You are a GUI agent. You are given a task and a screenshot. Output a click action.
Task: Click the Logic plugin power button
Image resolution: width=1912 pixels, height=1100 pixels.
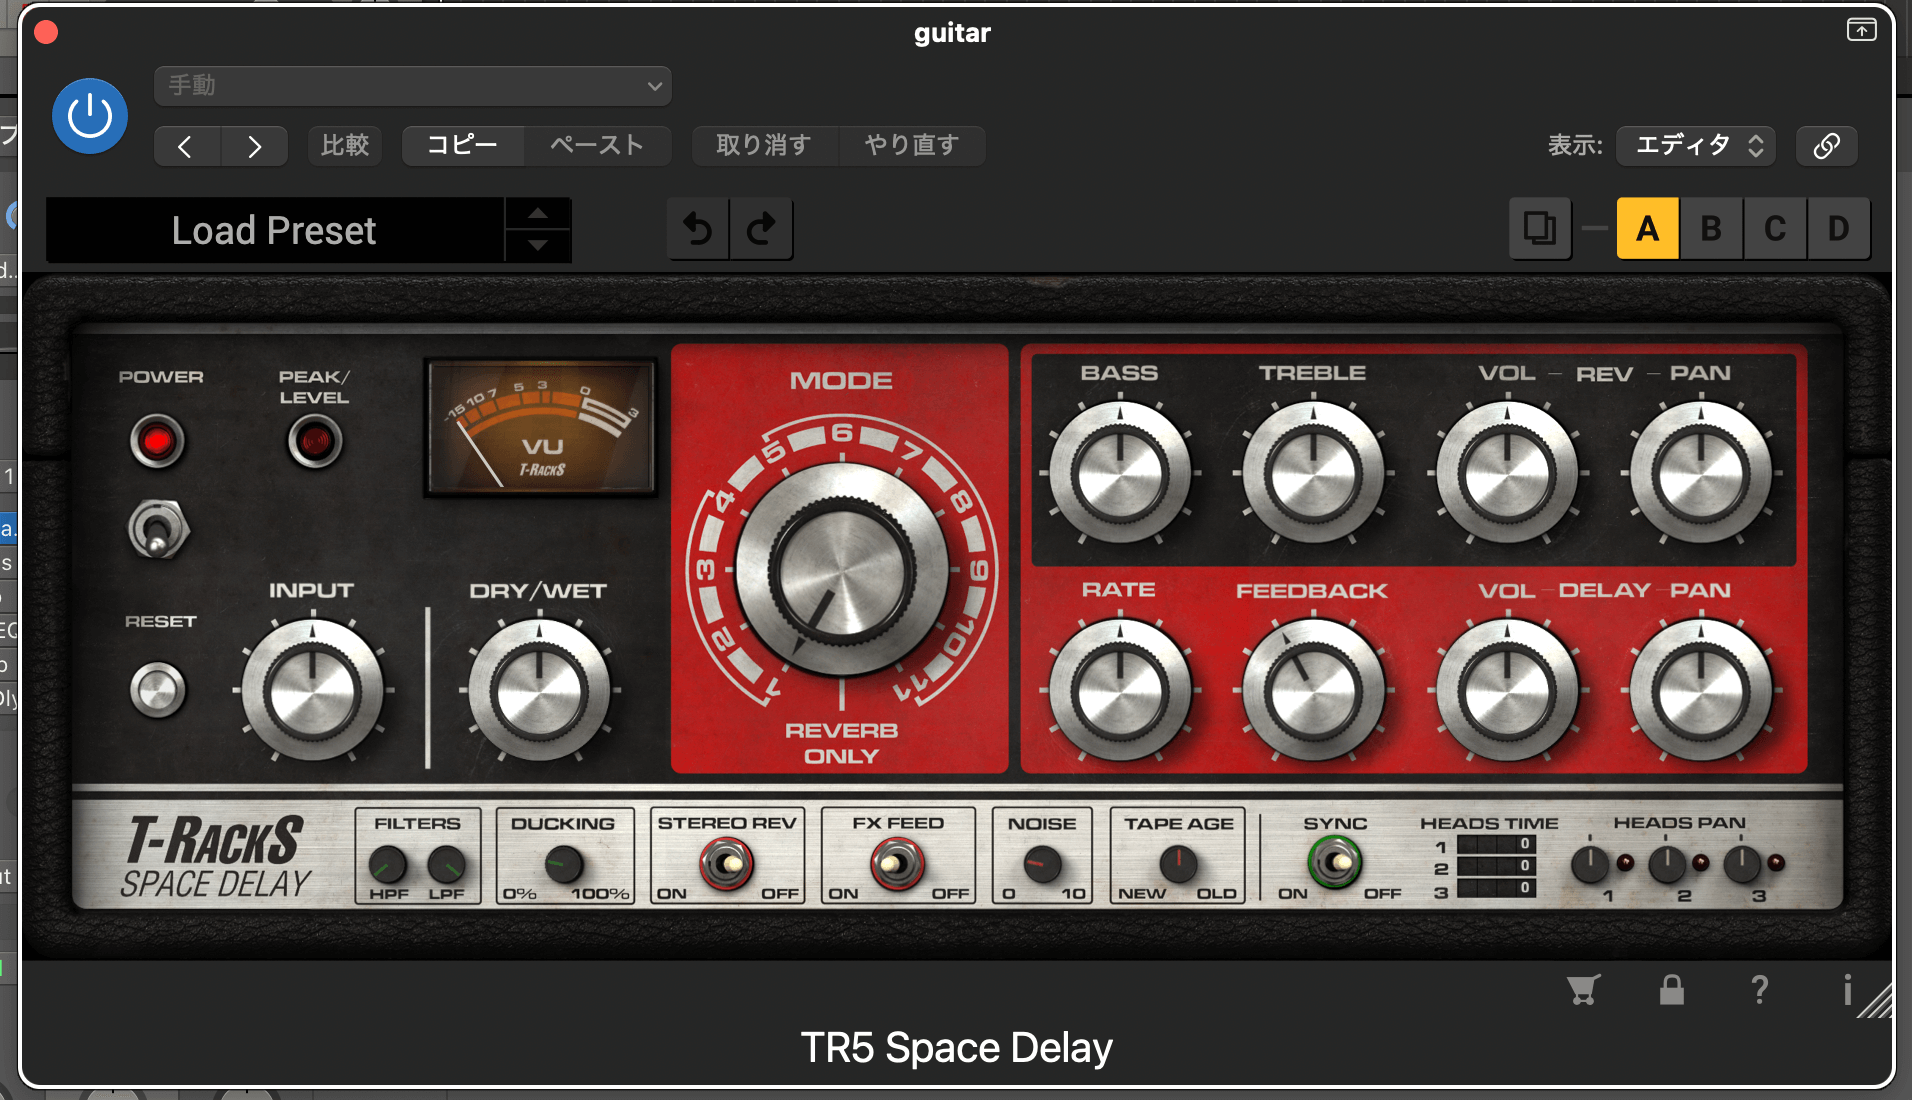(89, 115)
